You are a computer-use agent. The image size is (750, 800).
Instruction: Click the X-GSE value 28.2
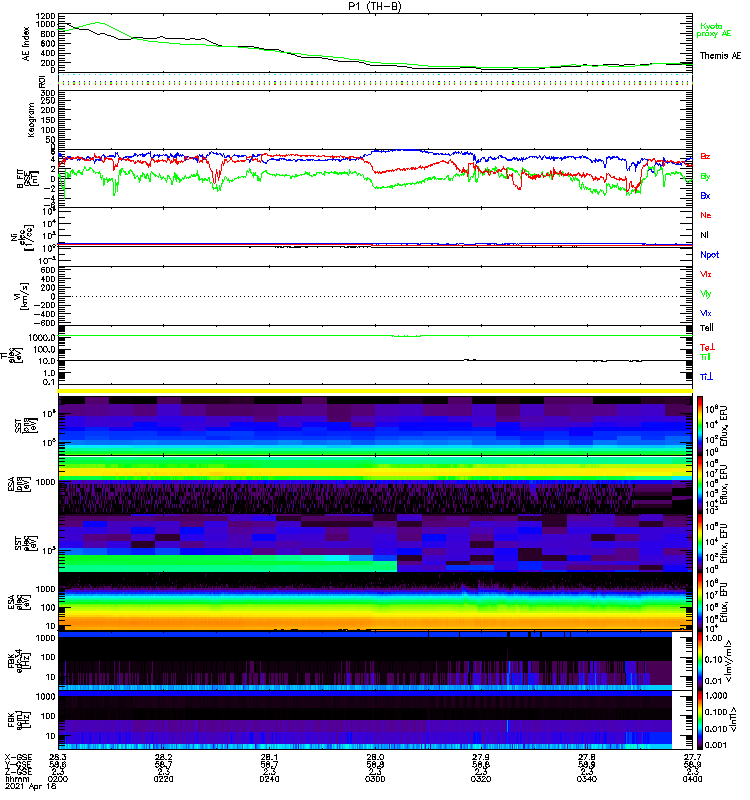163,757
